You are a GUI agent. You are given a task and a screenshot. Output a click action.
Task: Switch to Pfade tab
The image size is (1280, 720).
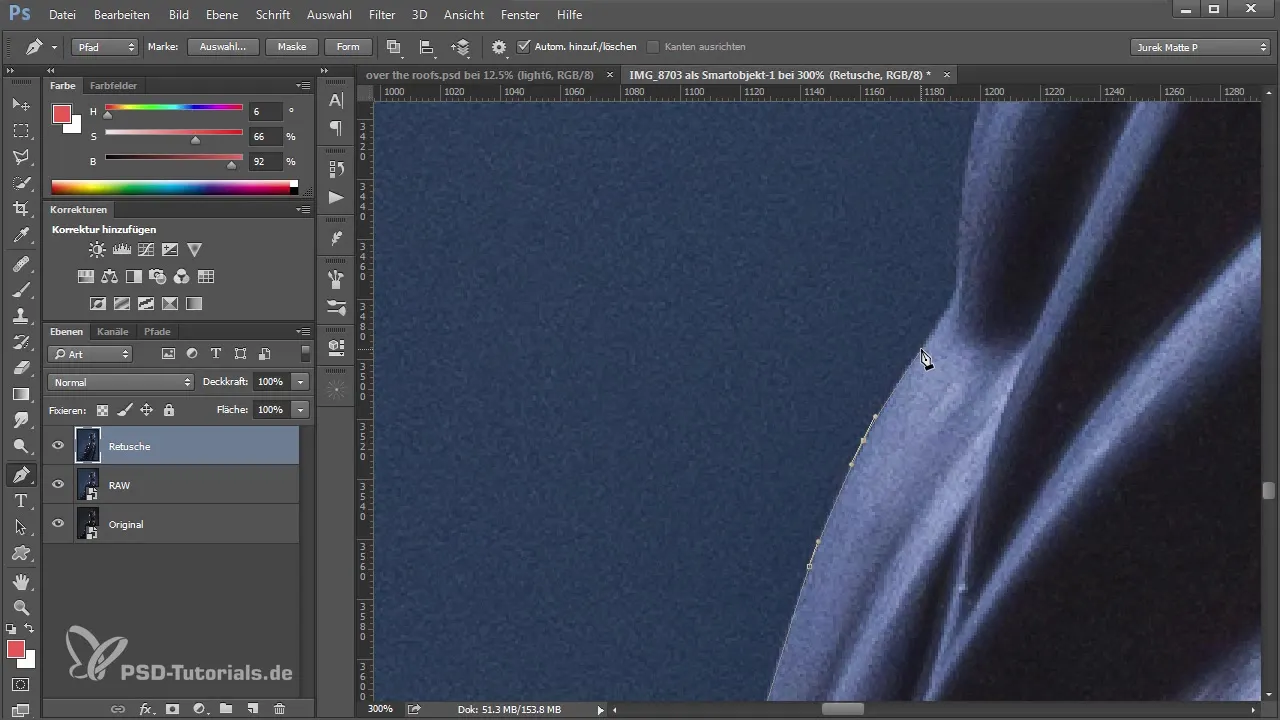tap(157, 331)
